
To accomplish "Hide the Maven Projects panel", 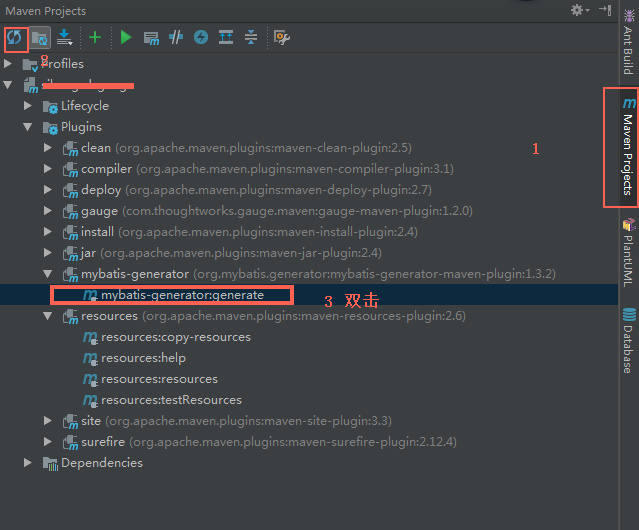I will 605,10.
